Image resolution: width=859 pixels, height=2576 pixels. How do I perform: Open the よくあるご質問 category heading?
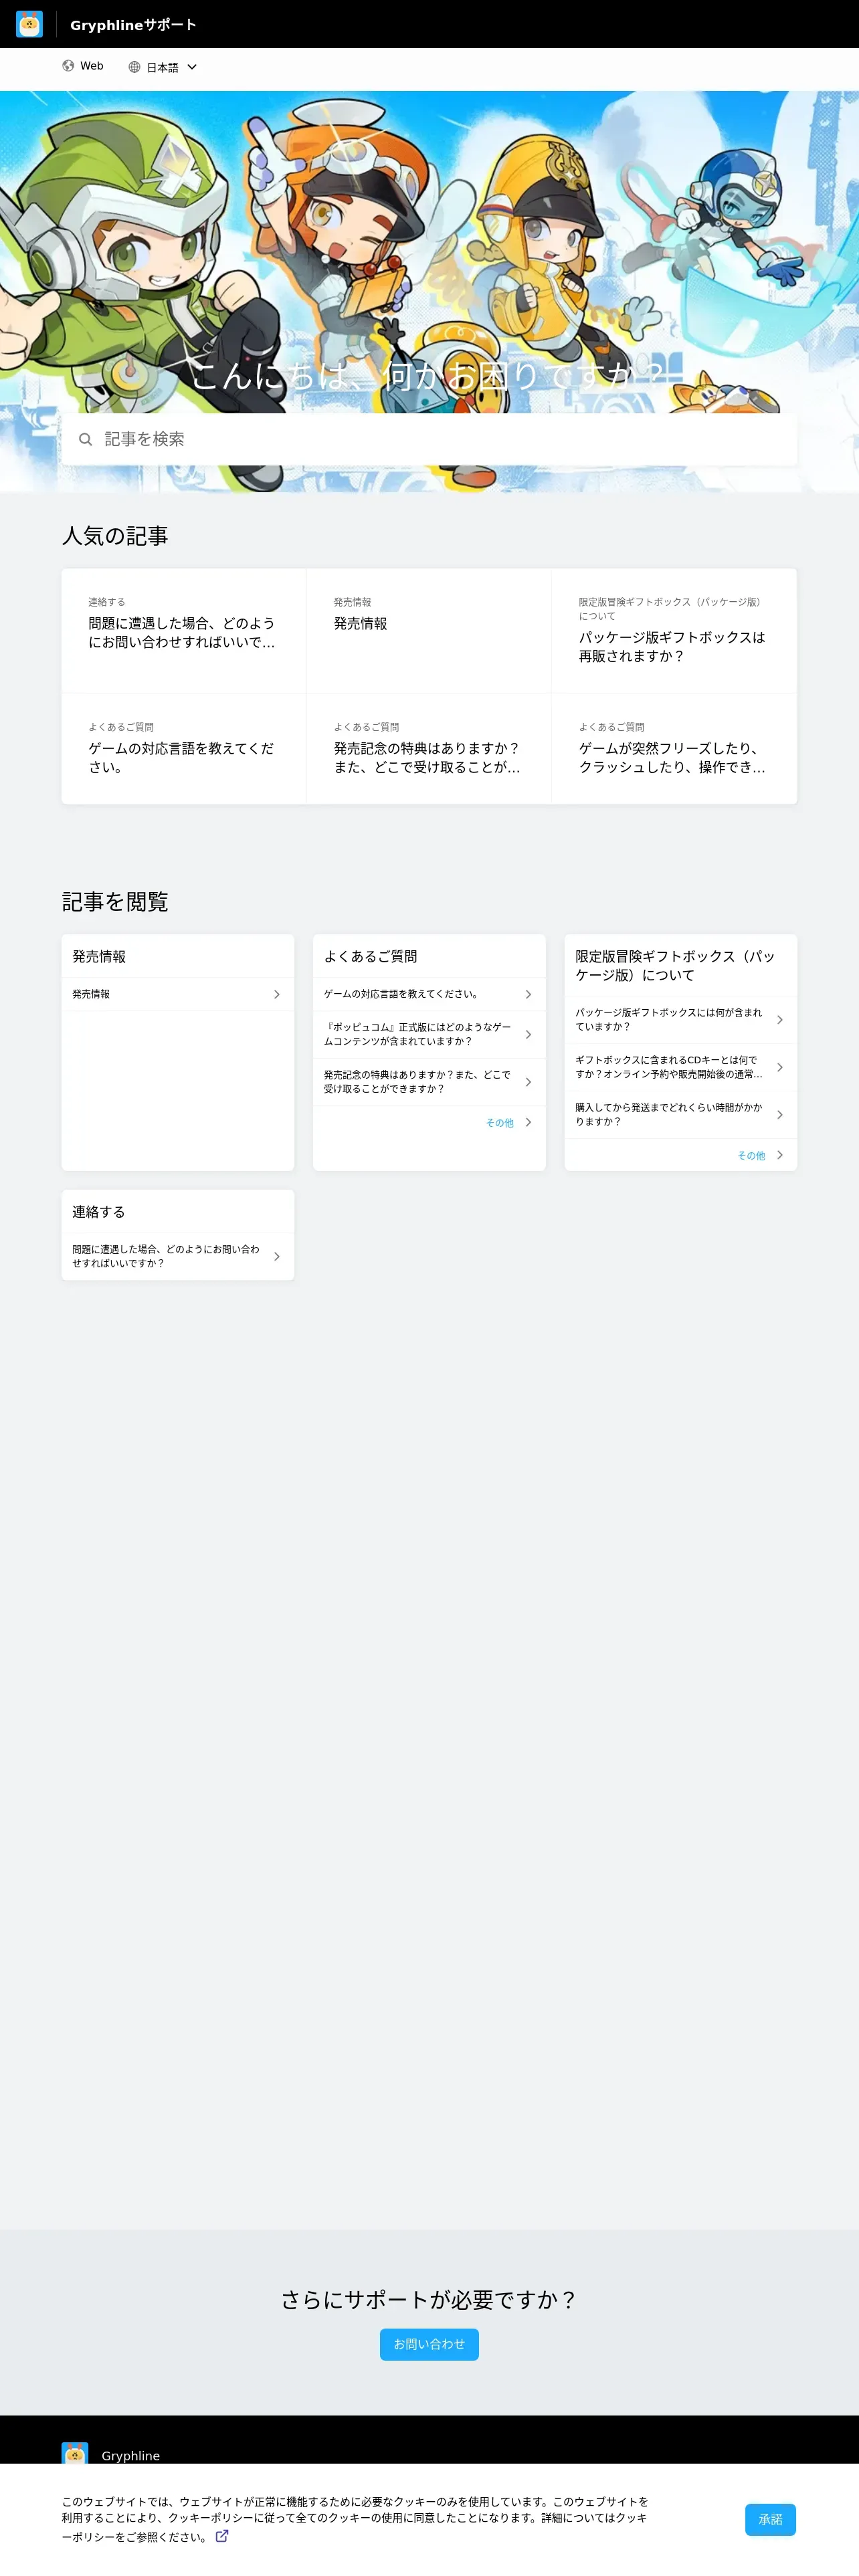coord(370,956)
